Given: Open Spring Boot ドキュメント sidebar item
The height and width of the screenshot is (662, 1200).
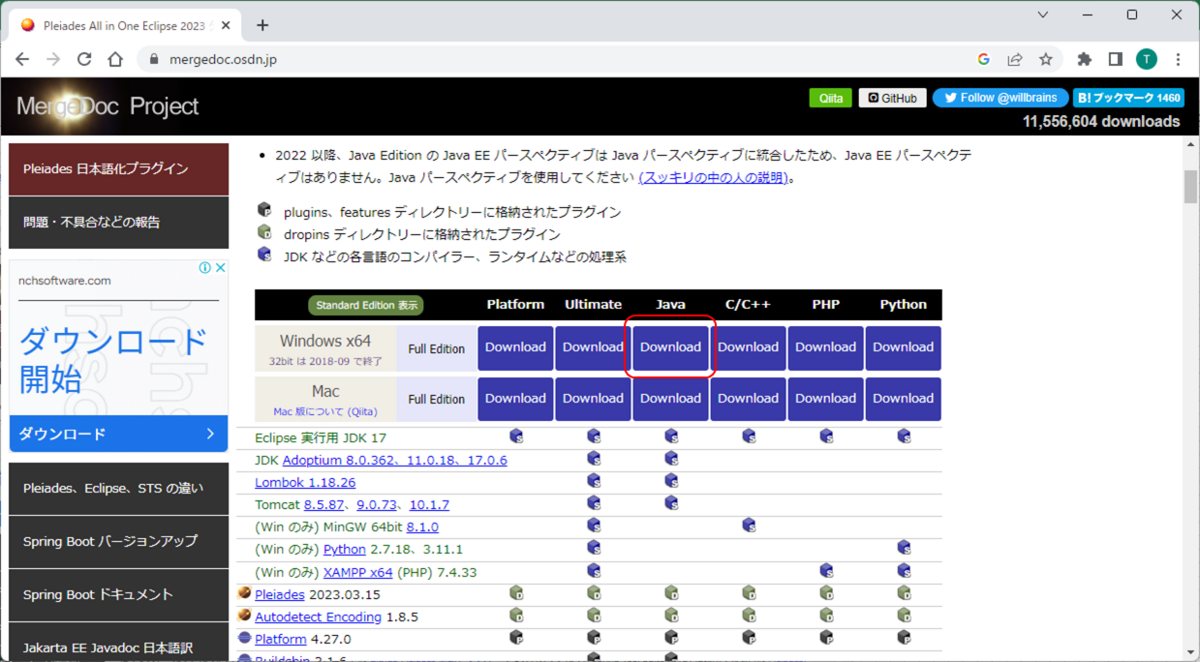Looking at the screenshot, I should tap(118, 594).
